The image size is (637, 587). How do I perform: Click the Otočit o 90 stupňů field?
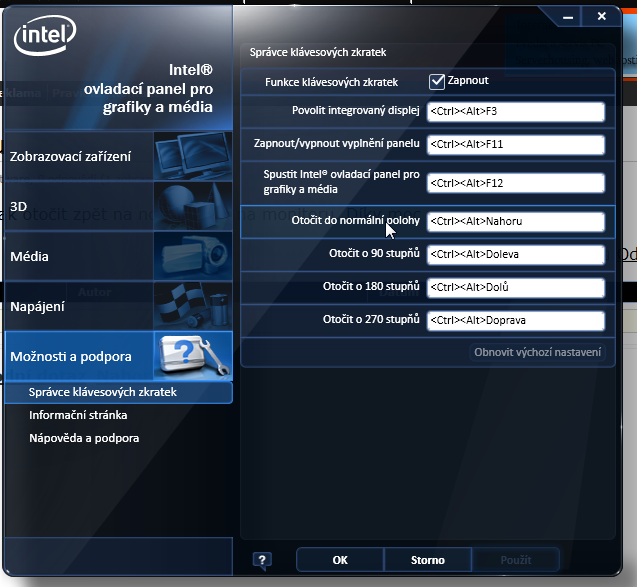coord(516,255)
